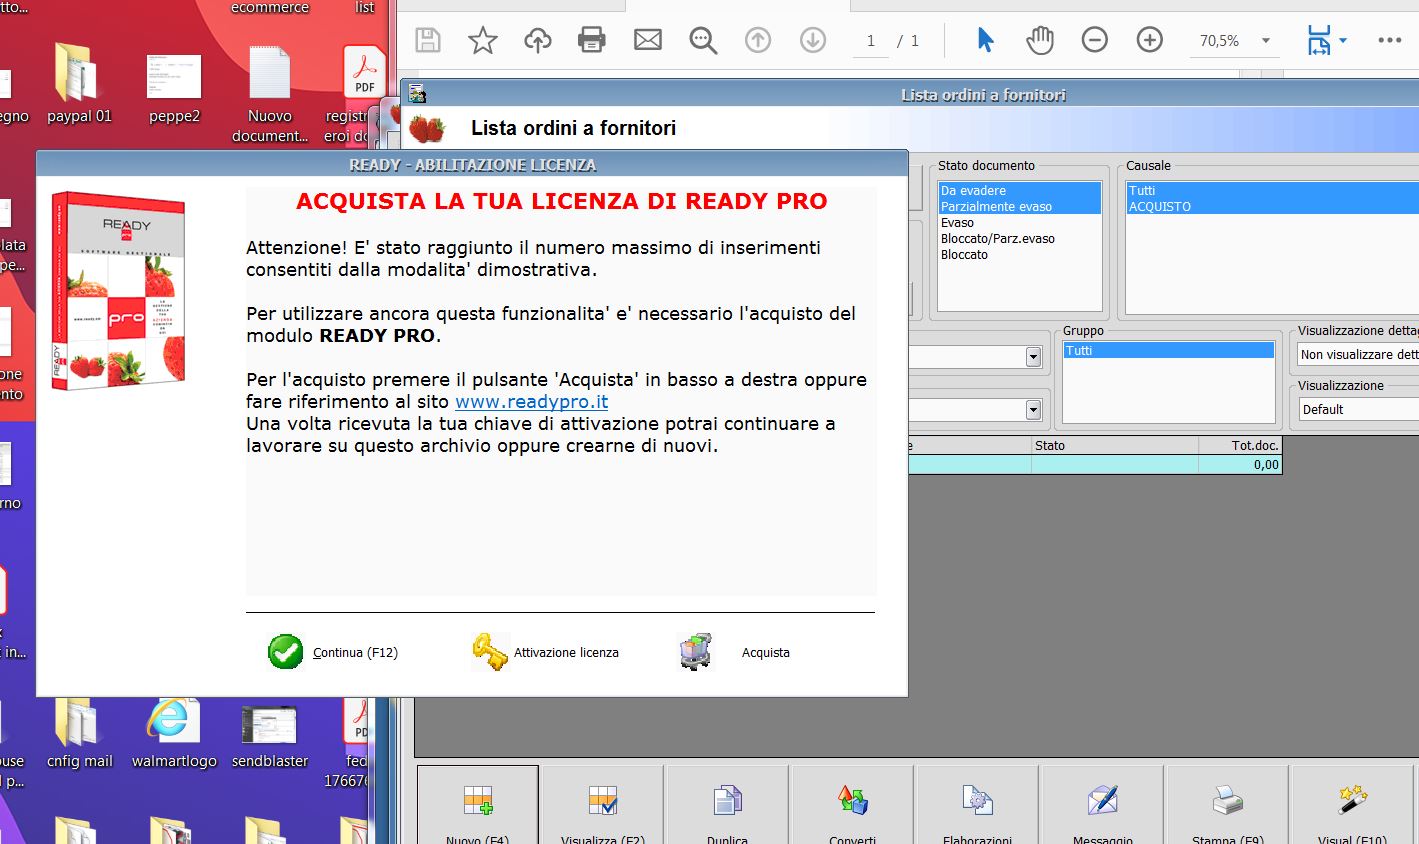Select the 'walmartlogo' desktop icon
This screenshot has height=844, width=1419.
click(x=174, y=735)
